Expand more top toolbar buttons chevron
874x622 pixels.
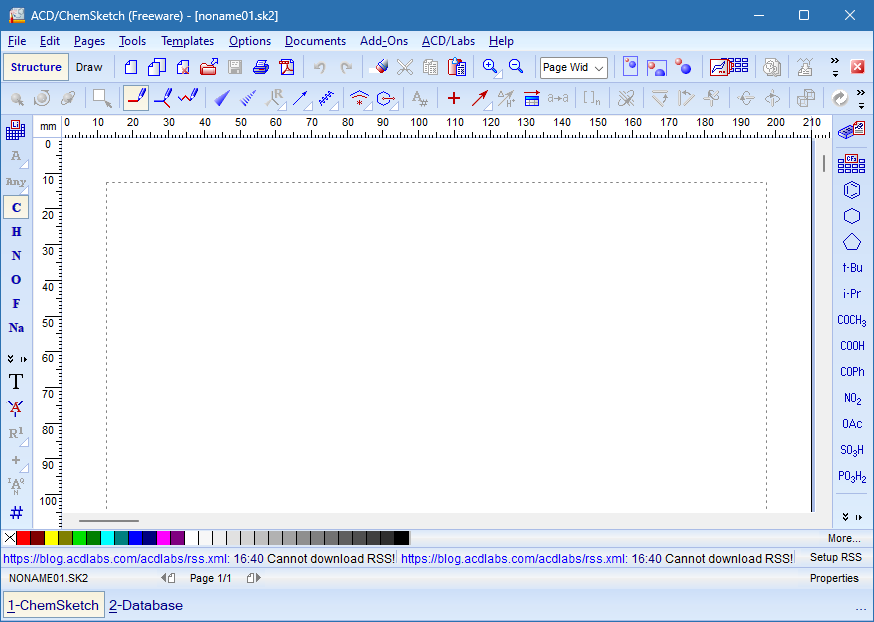pyautogui.click(x=834, y=61)
